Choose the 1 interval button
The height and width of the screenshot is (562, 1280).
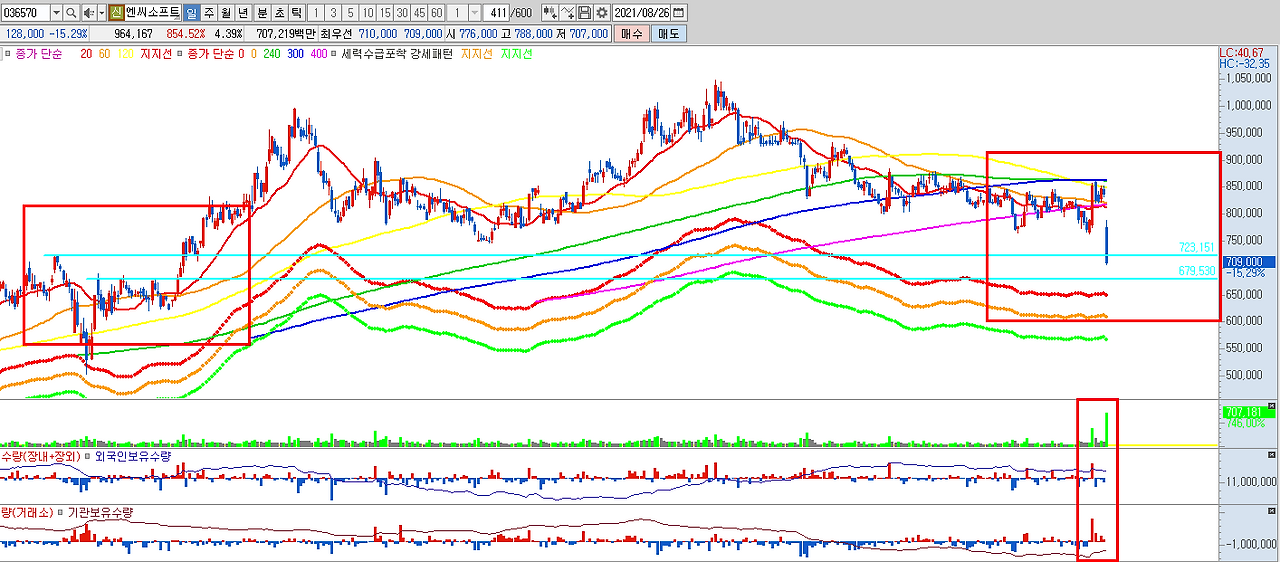[316, 13]
